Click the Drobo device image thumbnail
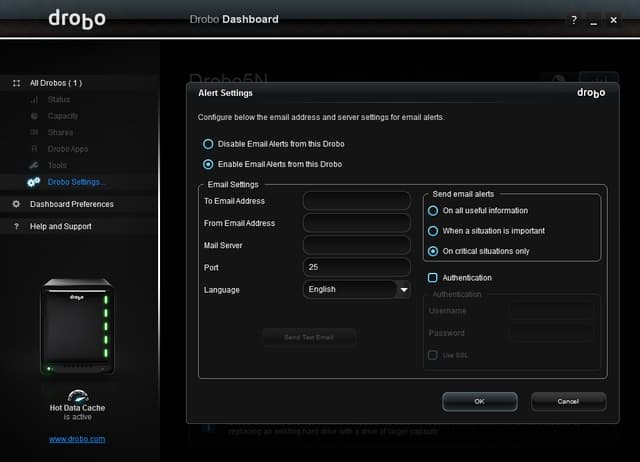The height and width of the screenshot is (462, 640). (x=78, y=326)
